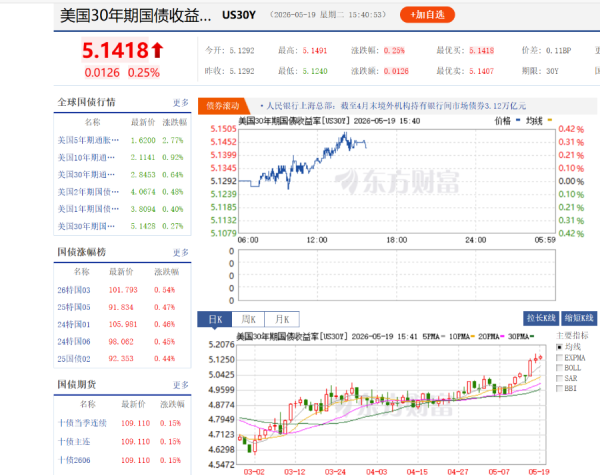Click the 最优买 value 5.1418
Screen dimensions: 600x475
481,51
